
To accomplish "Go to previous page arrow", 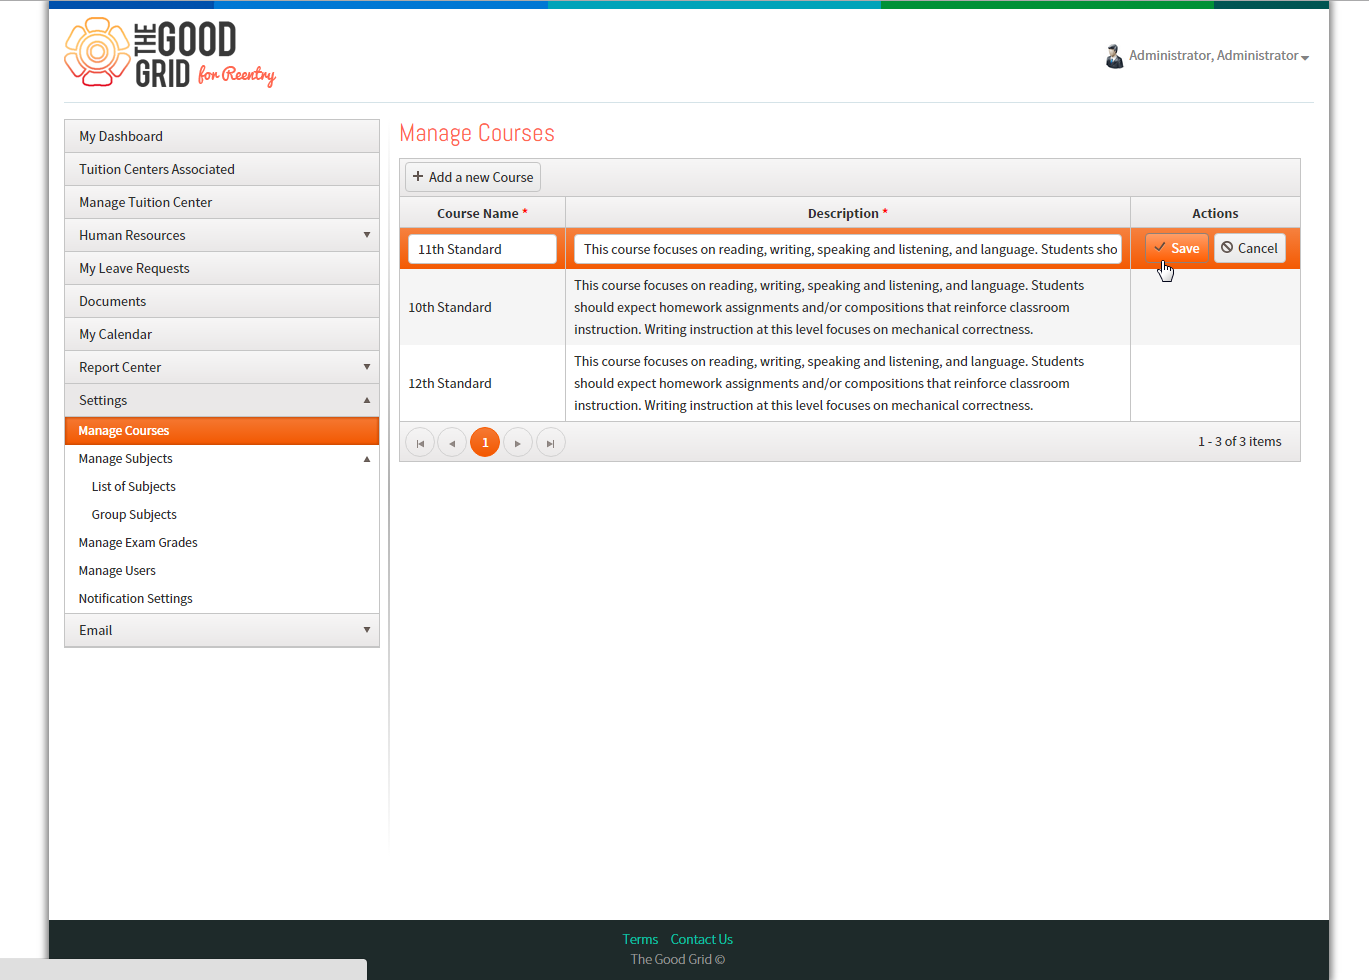I will pyautogui.click(x=452, y=442).
